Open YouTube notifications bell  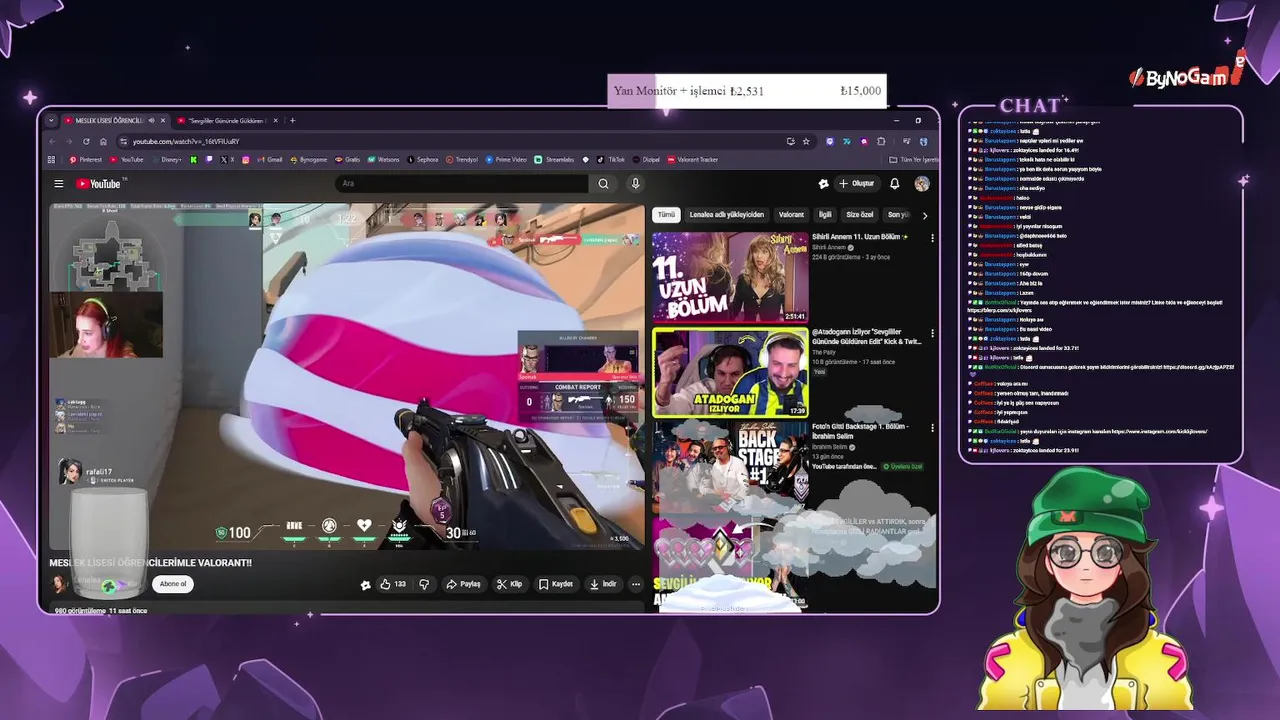[x=894, y=184]
